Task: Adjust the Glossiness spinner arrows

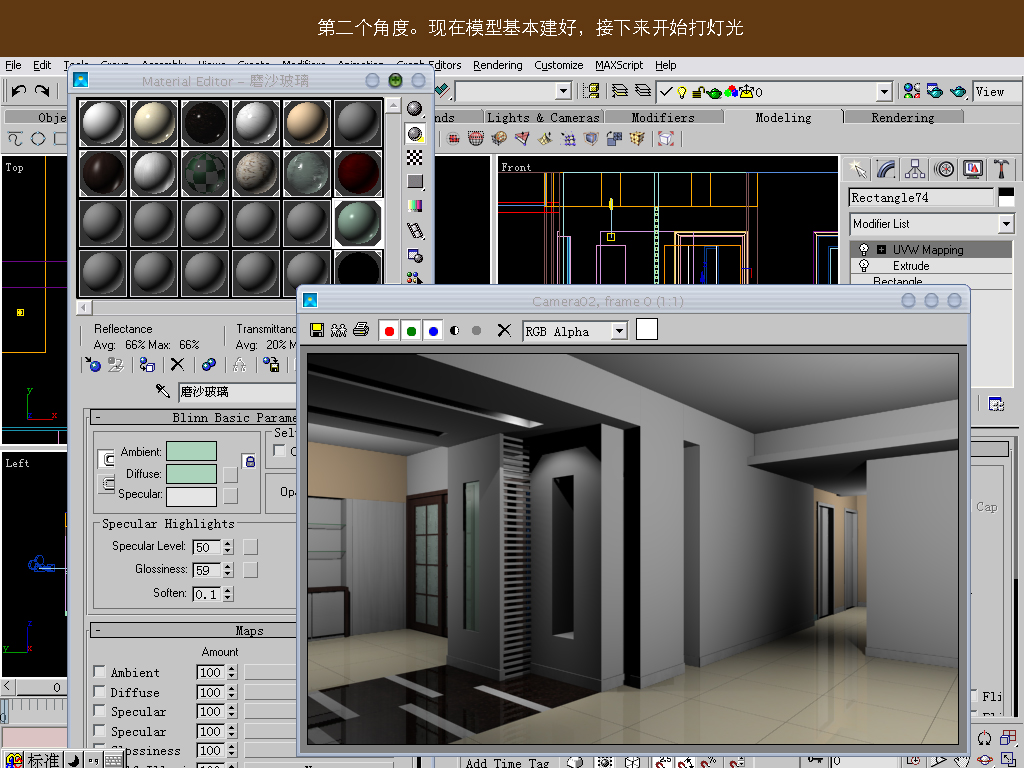Action: (228, 570)
